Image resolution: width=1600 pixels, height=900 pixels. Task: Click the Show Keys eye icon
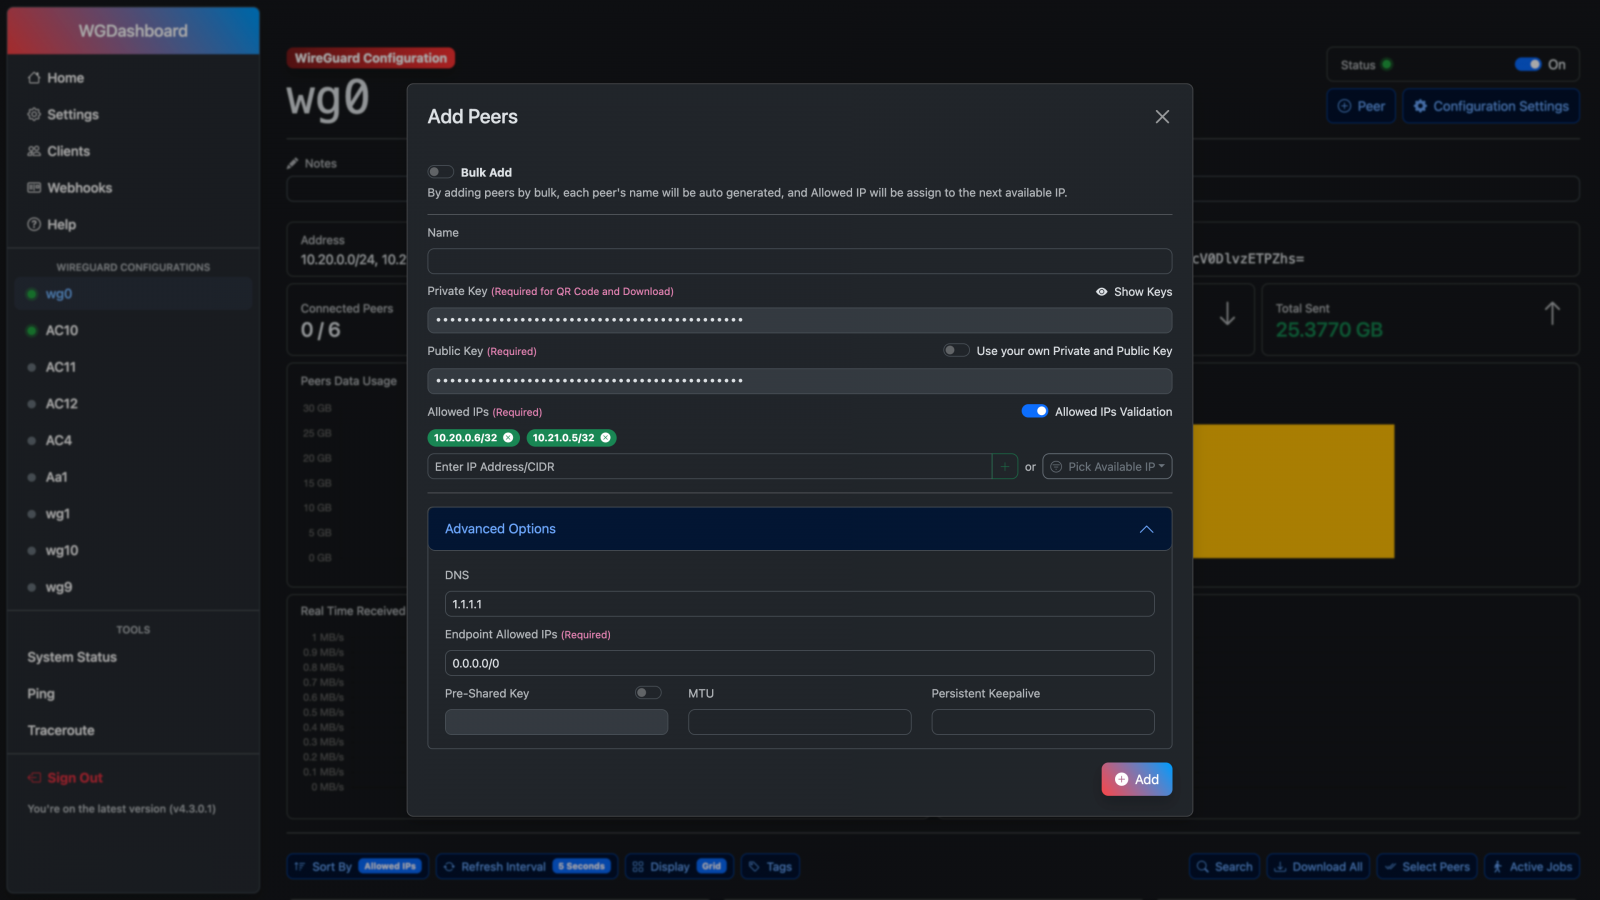pyautogui.click(x=1101, y=292)
